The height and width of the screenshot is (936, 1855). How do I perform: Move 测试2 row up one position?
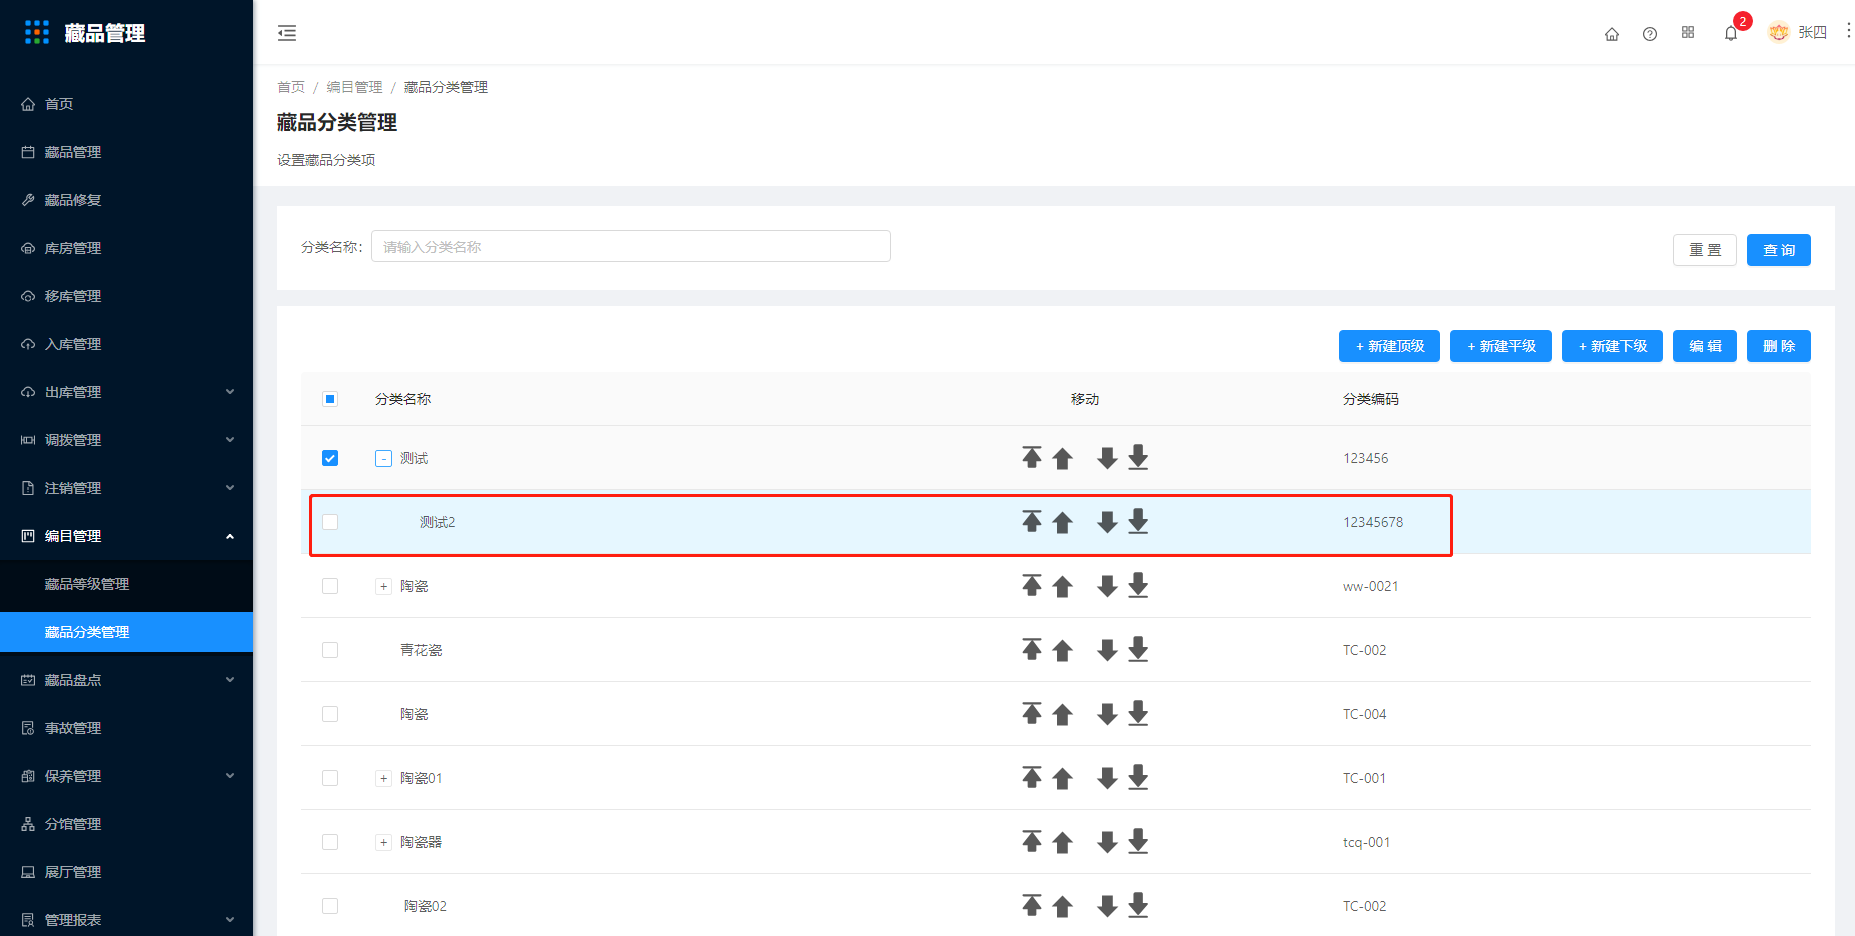(x=1063, y=522)
